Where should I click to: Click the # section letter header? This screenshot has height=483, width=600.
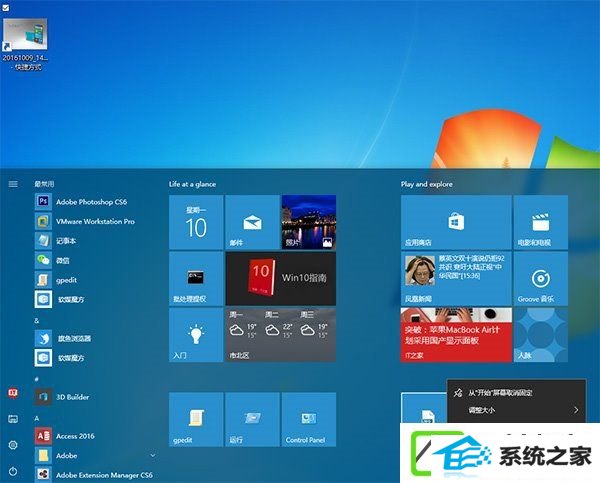coord(37,379)
